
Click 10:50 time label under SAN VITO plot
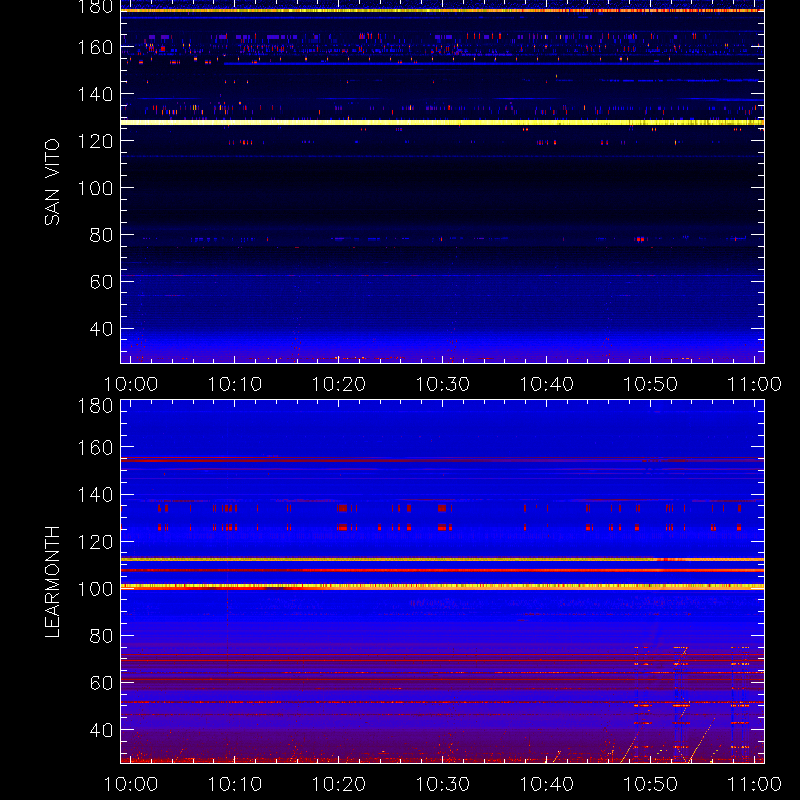tap(651, 384)
